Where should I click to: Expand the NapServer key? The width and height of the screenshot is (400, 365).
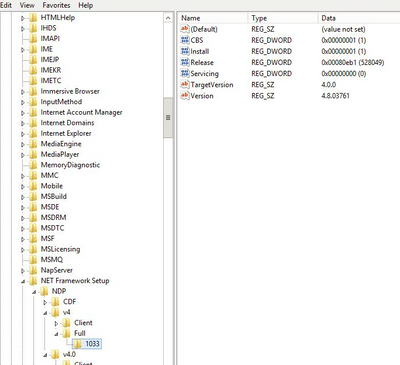click(x=23, y=271)
